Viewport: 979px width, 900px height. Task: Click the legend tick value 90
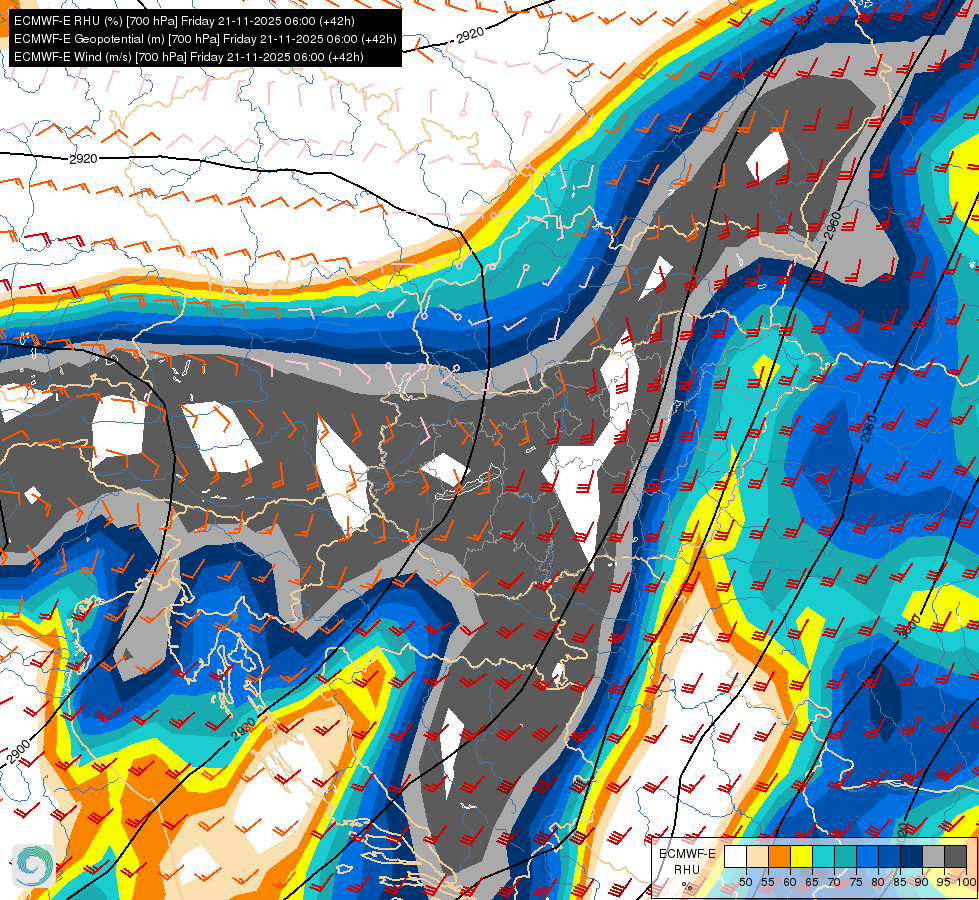(x=922, y=882)
